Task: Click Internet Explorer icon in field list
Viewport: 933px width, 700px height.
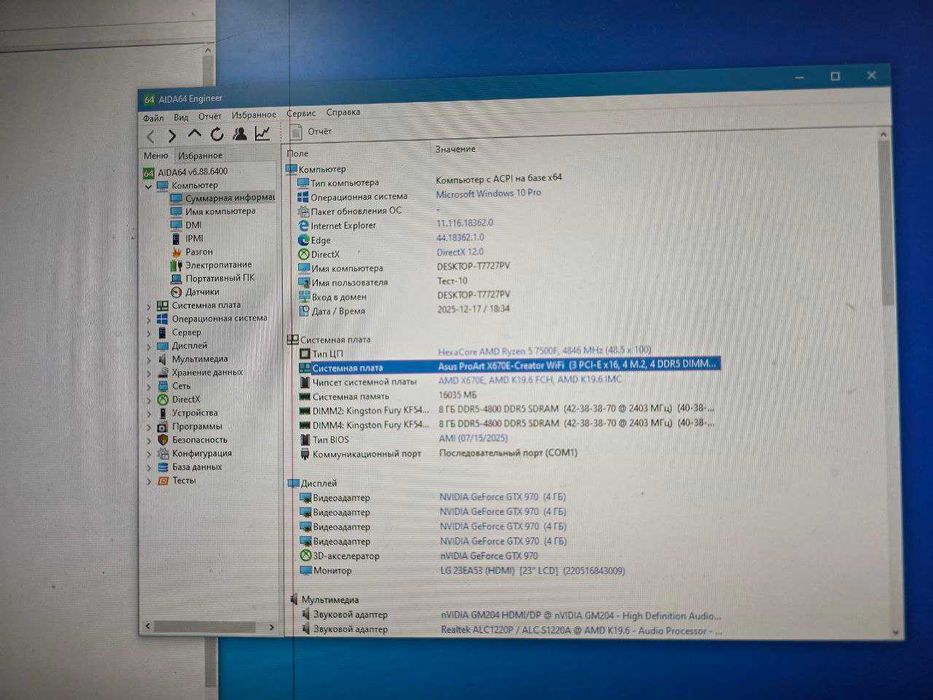Action: coord(303,226)
